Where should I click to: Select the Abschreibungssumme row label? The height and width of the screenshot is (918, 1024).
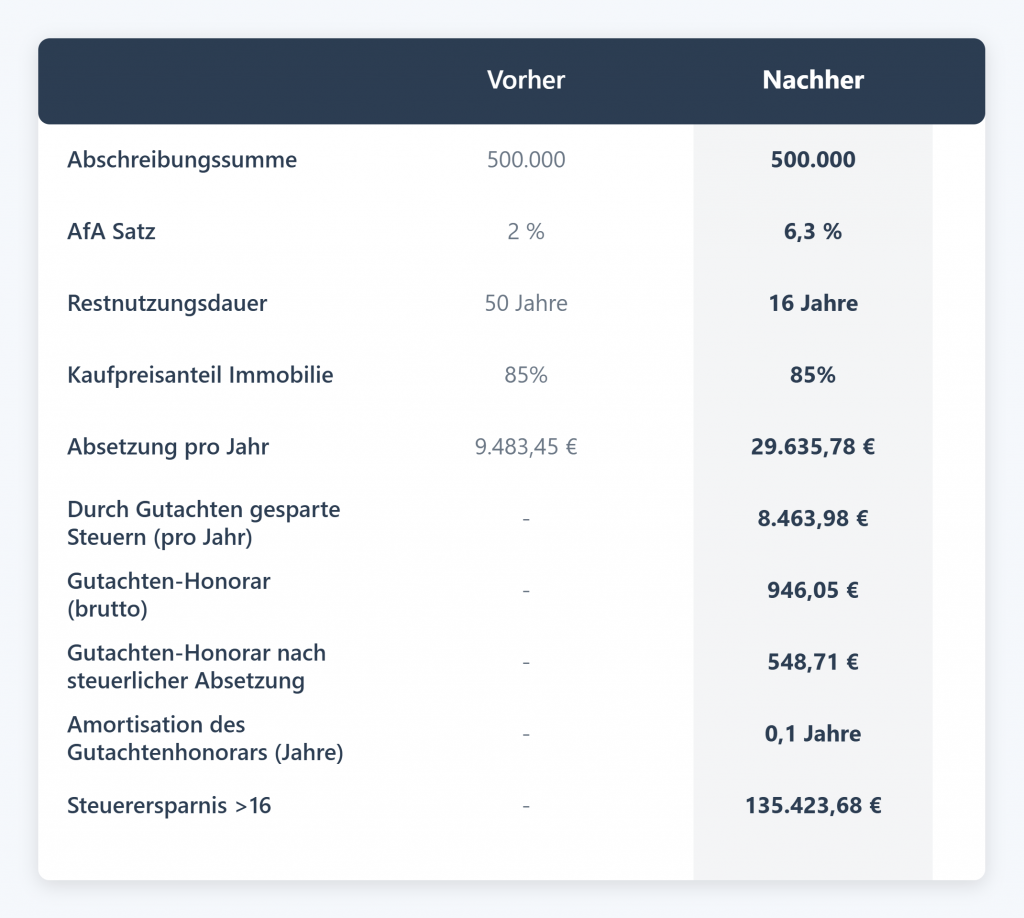click(182, 160)
